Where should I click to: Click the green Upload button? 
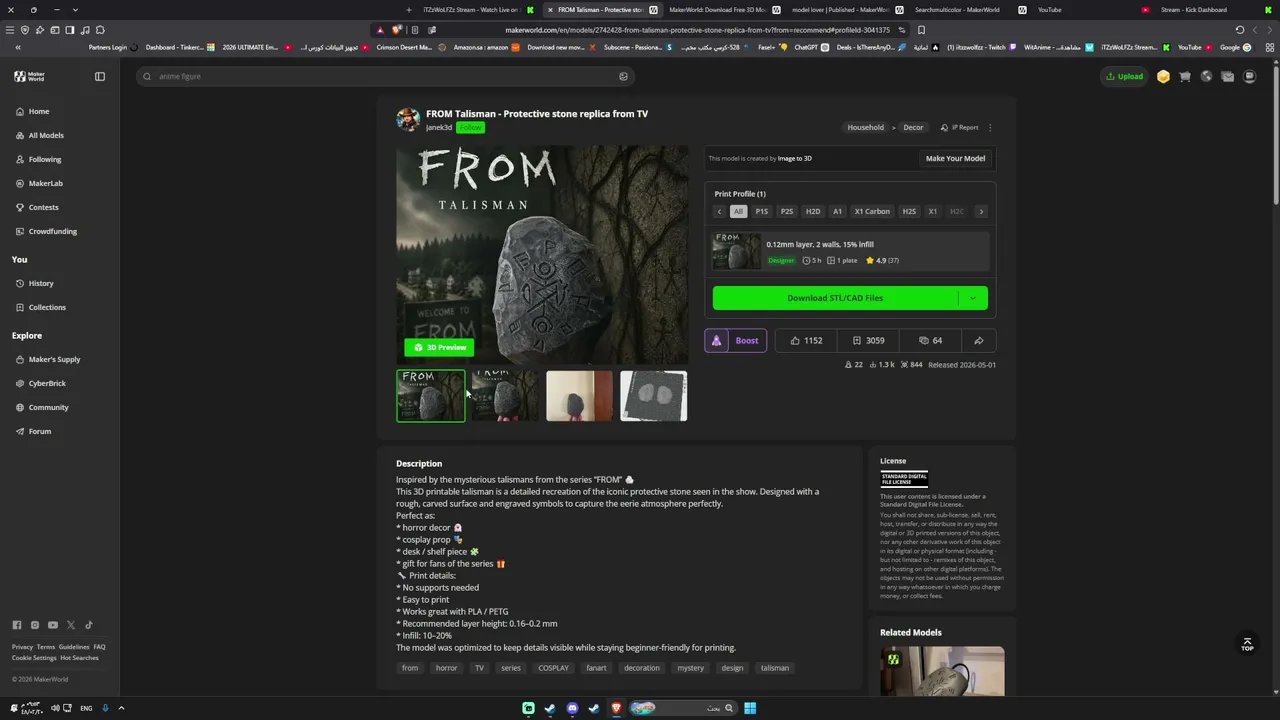coord(1124,76)
